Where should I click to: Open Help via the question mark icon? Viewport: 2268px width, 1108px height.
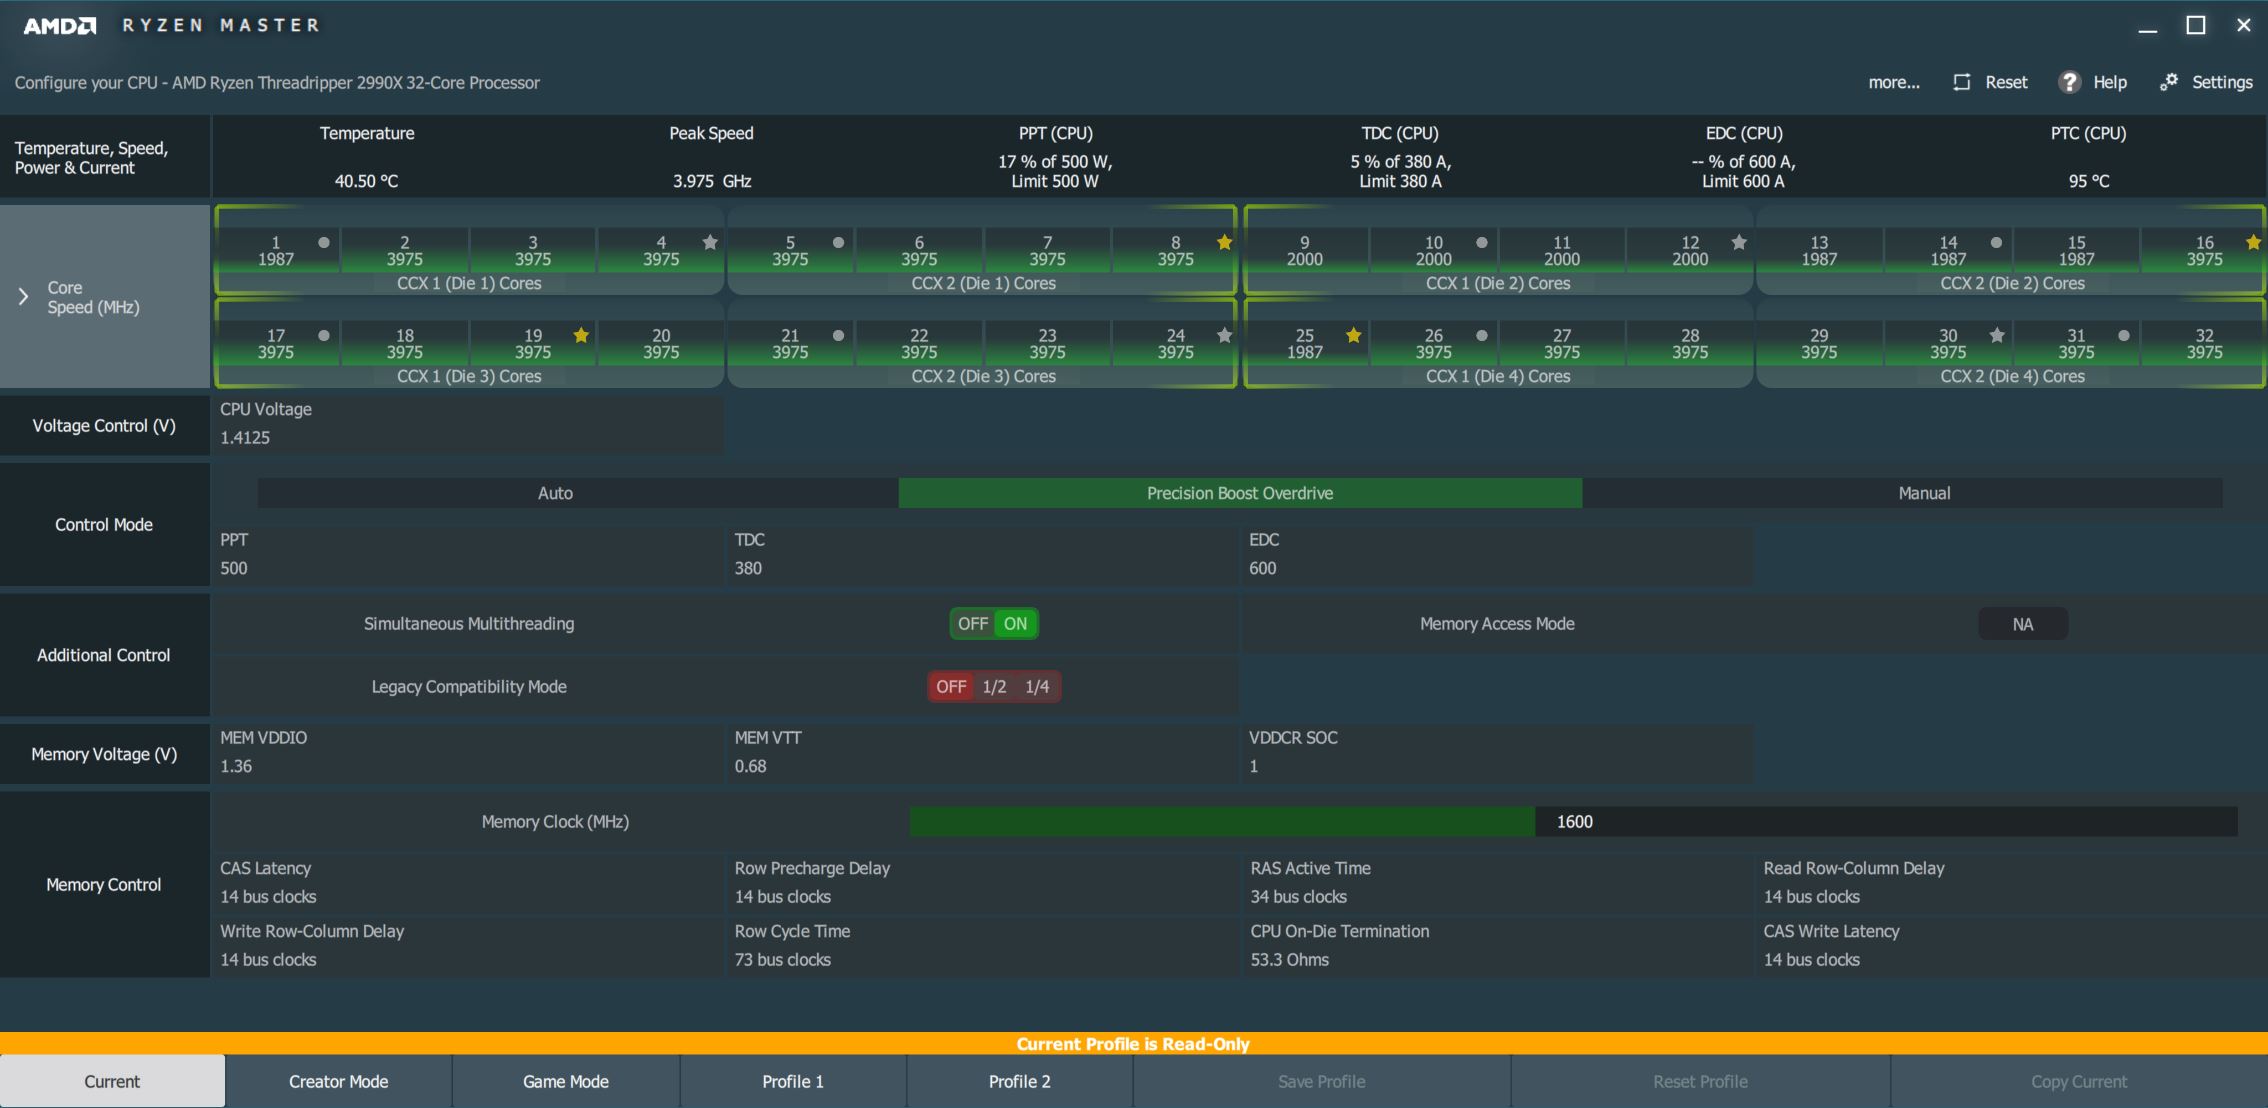(2069, 82)
